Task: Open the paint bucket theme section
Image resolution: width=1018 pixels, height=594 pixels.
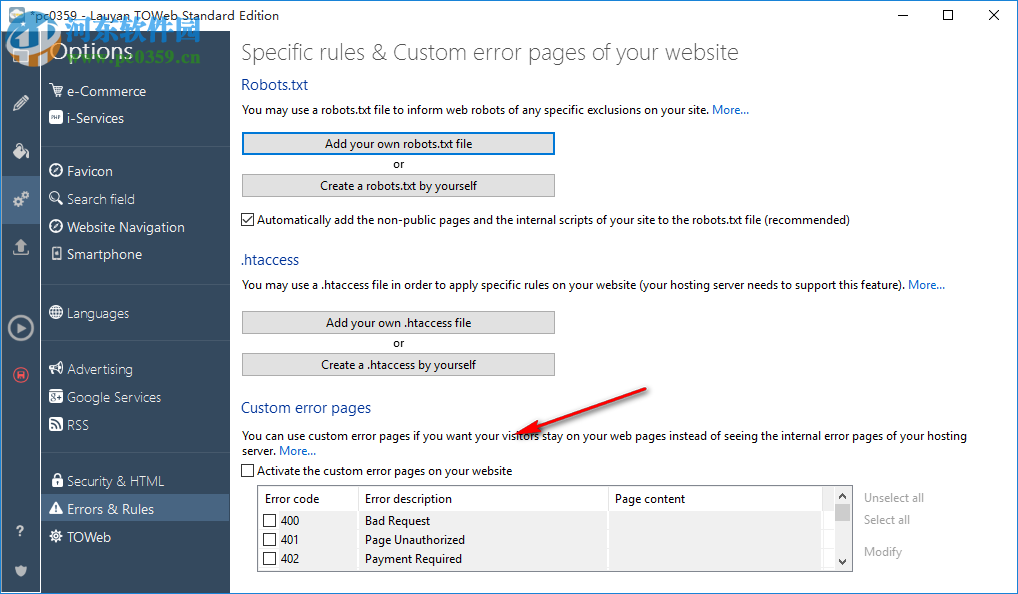Action: click(x=20, y=151)
